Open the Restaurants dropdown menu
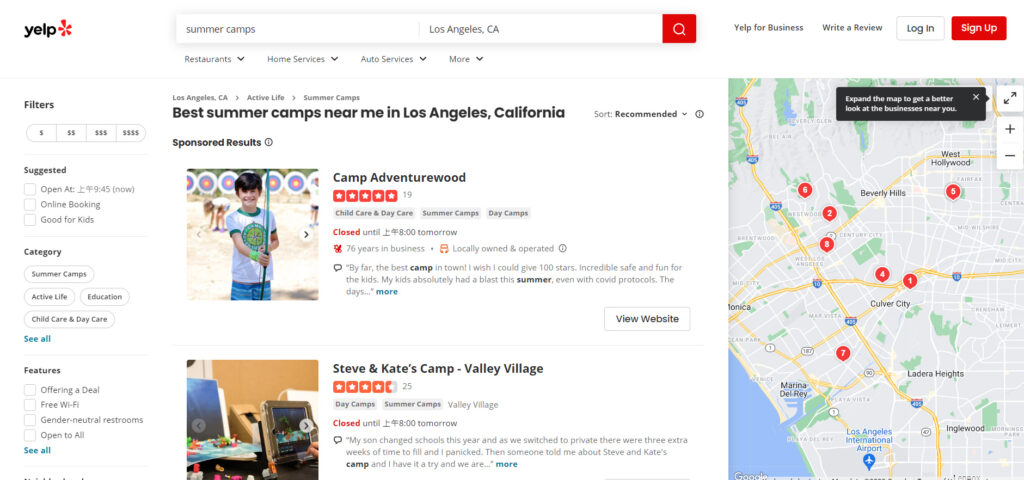Viewport: 1024px width, 480px height. [x=214, y=59]
